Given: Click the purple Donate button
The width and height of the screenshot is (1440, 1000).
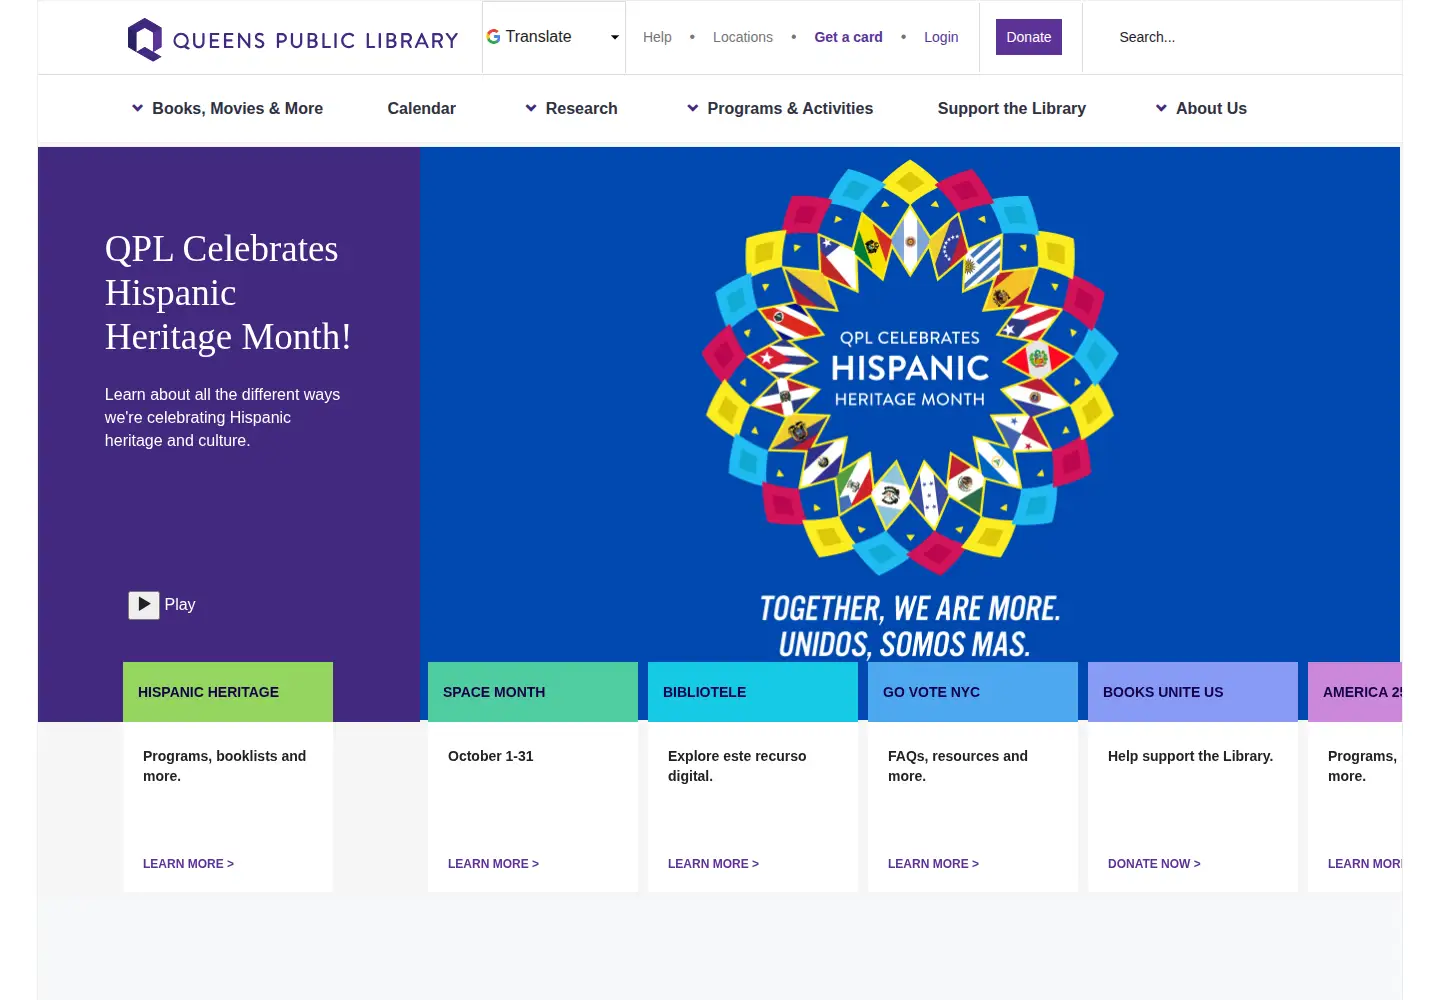Looking at the screenshot, I should coord(1028,37).
